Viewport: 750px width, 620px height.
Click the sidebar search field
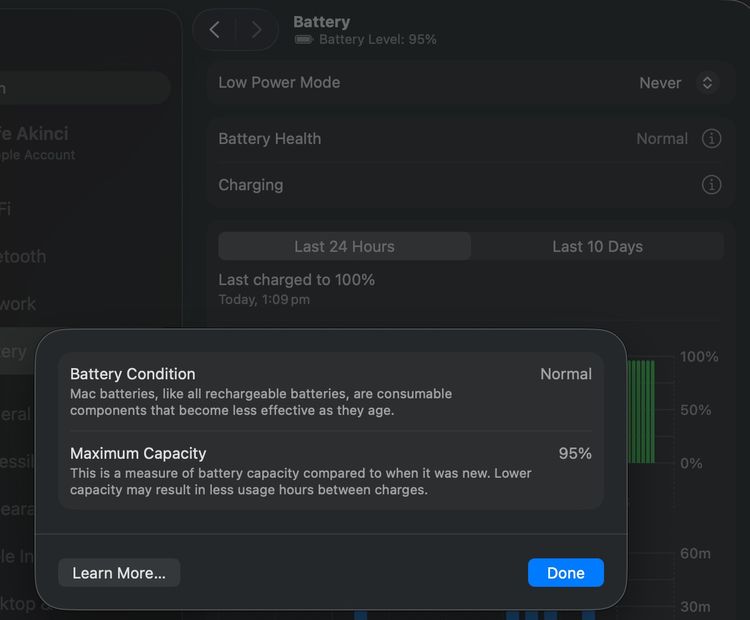click(84, 88)
